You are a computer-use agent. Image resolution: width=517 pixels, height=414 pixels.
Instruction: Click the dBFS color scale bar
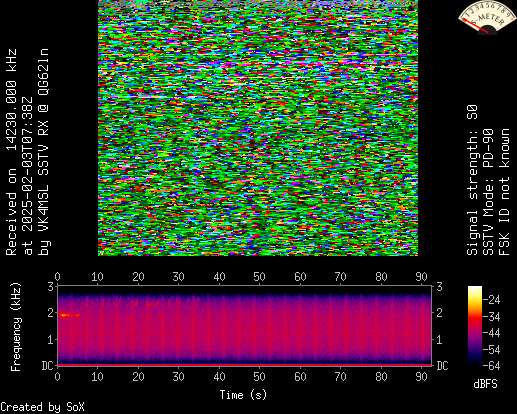(x=475, y=326)
